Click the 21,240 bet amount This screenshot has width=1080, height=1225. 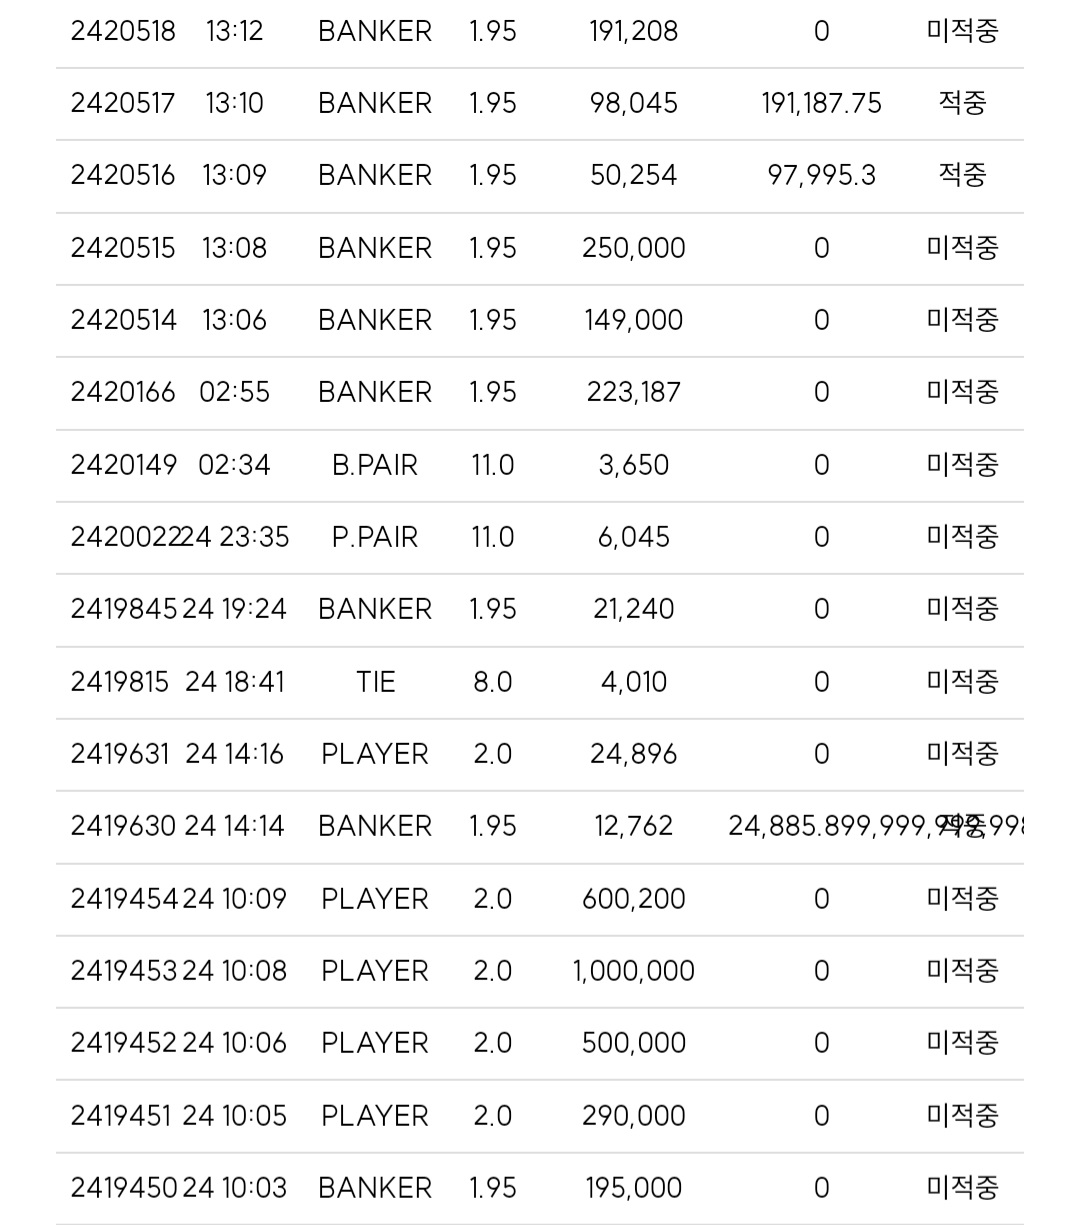(634, 609)
